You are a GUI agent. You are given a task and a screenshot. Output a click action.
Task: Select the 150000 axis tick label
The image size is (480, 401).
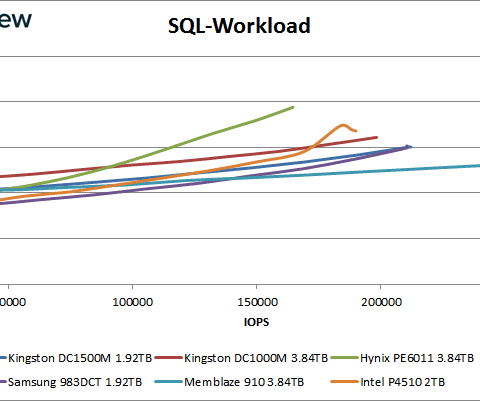[x=257, y=302]
